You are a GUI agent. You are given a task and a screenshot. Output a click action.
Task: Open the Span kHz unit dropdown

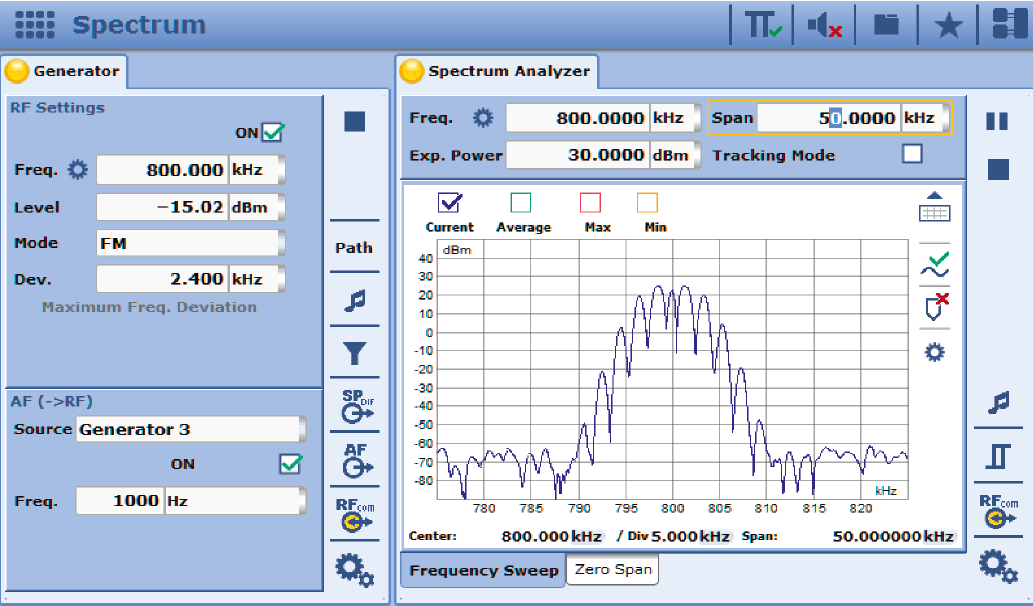click(925, 118)
